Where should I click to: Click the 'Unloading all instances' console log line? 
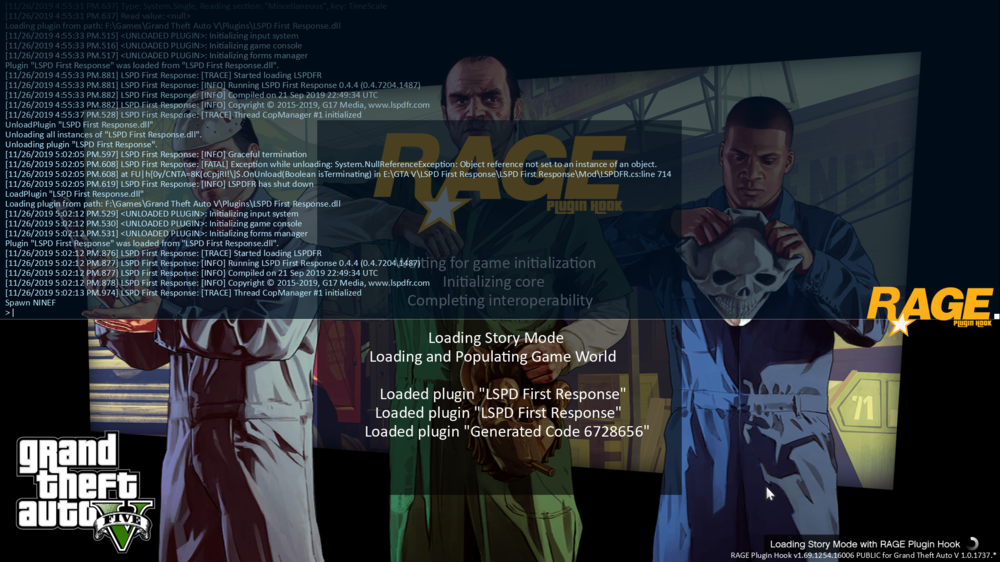(103, 134)
